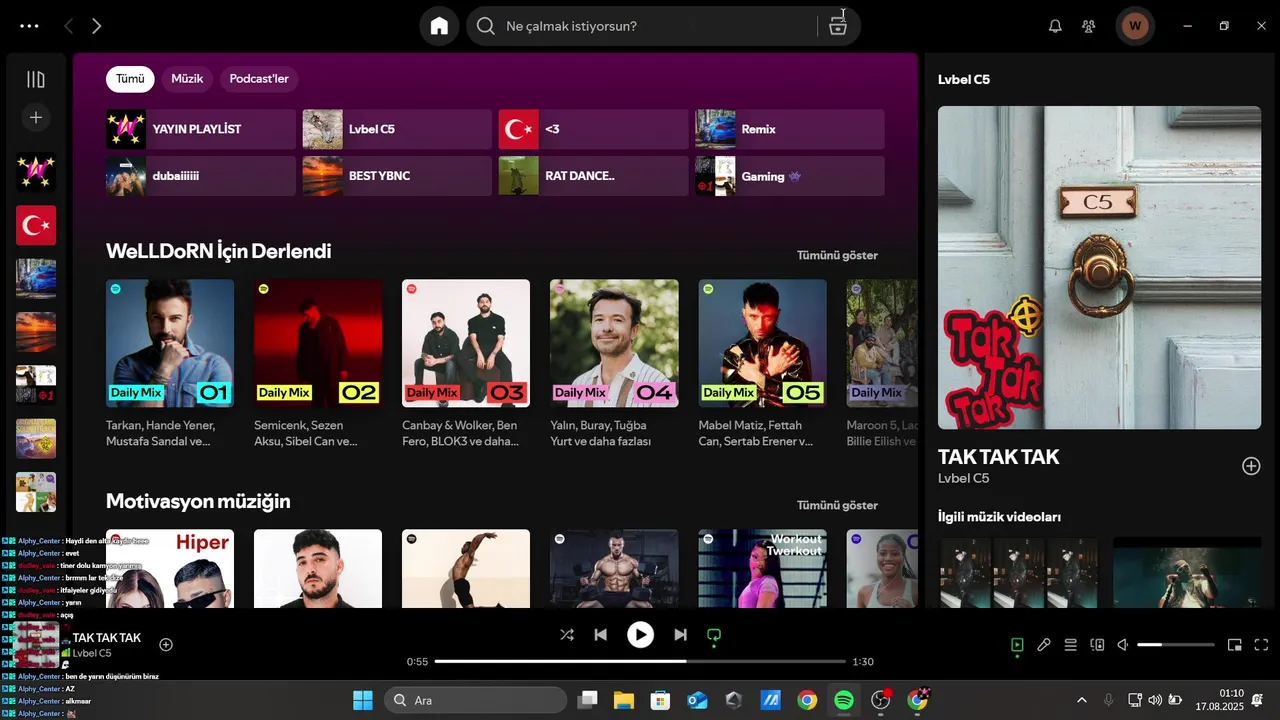Open Daily Mix 03 cover

point(466,343)
